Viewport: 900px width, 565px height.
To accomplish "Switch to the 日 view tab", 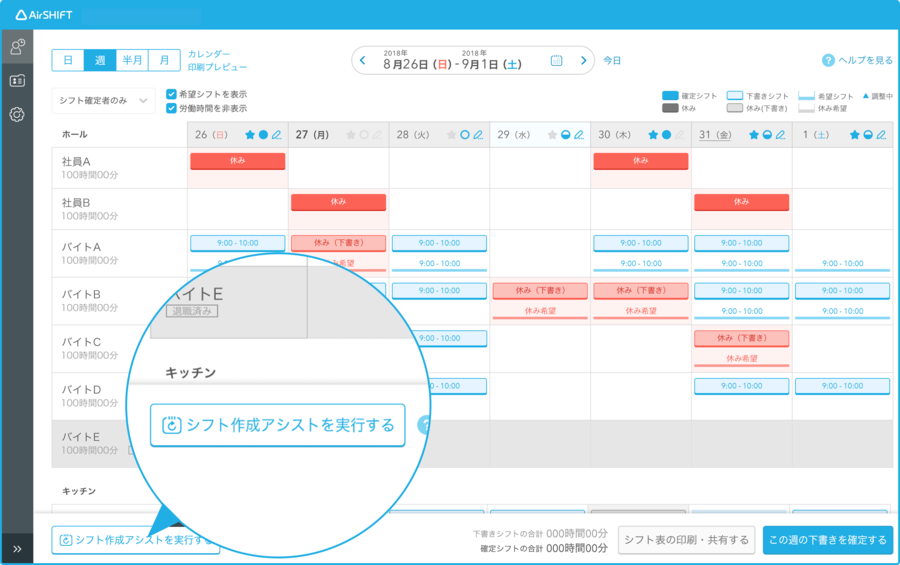I will (x=68, y=60).
